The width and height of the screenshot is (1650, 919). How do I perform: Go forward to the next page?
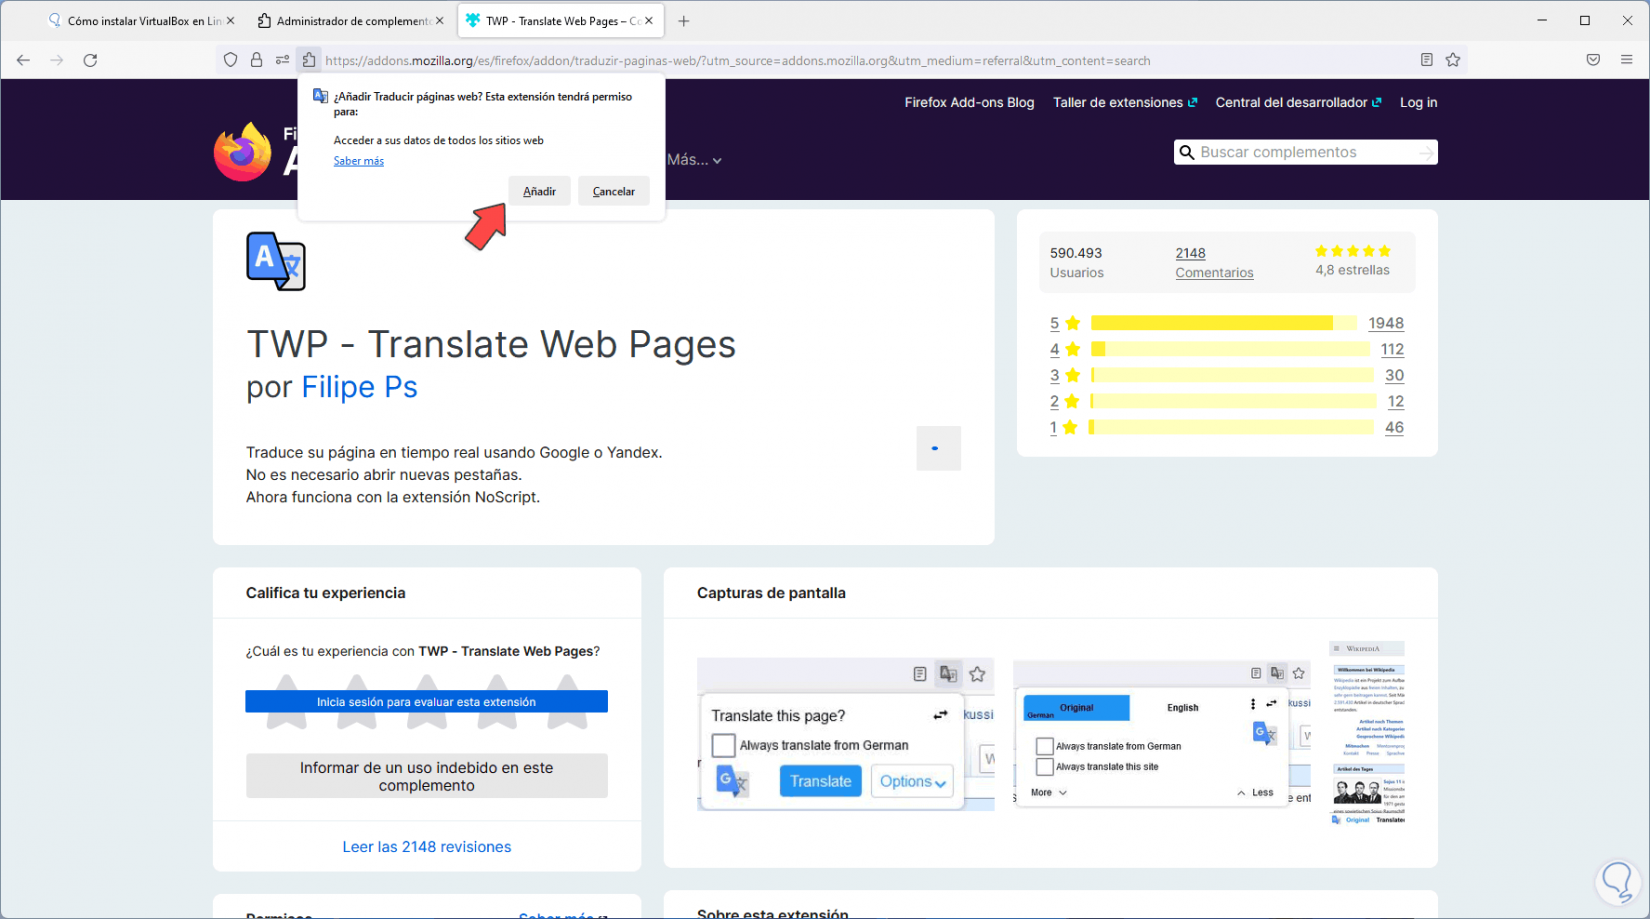(57, 60)
